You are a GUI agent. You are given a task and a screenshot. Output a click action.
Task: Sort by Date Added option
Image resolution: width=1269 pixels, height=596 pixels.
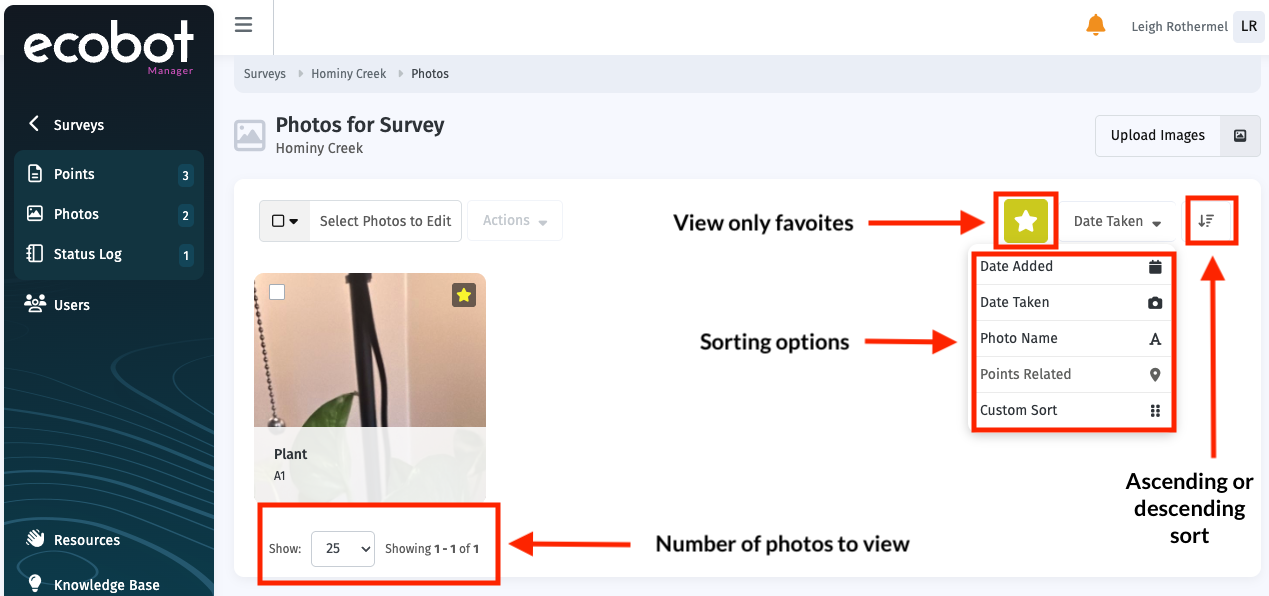point(1071,267)
